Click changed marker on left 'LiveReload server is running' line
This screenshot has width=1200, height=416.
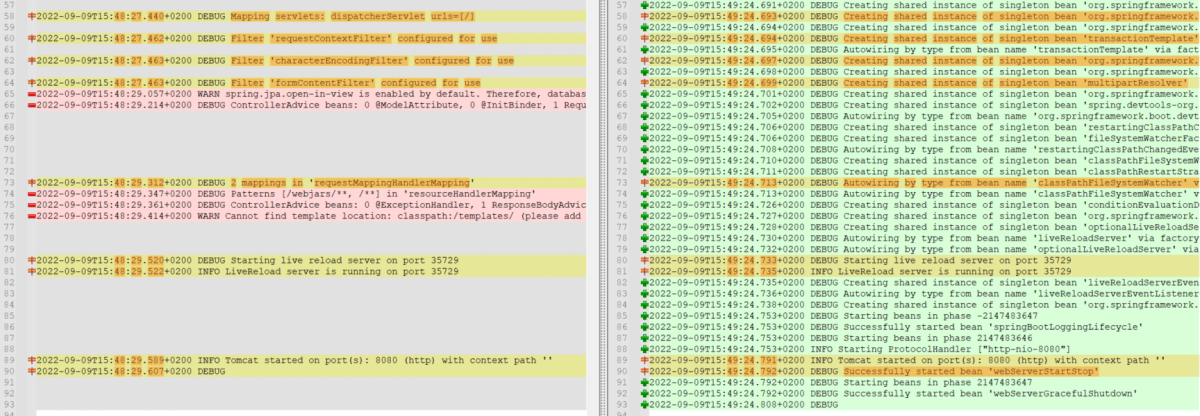coord(33,271)
